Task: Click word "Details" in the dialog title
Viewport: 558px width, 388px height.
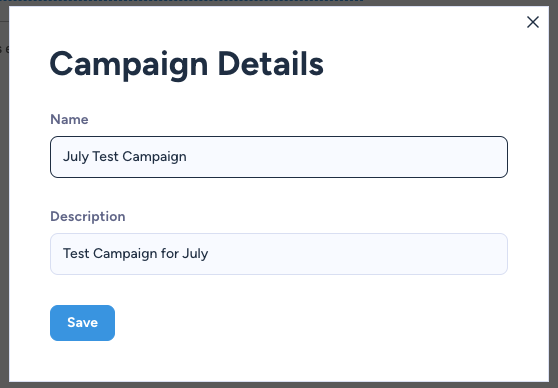Action: (x=270, y=64)
